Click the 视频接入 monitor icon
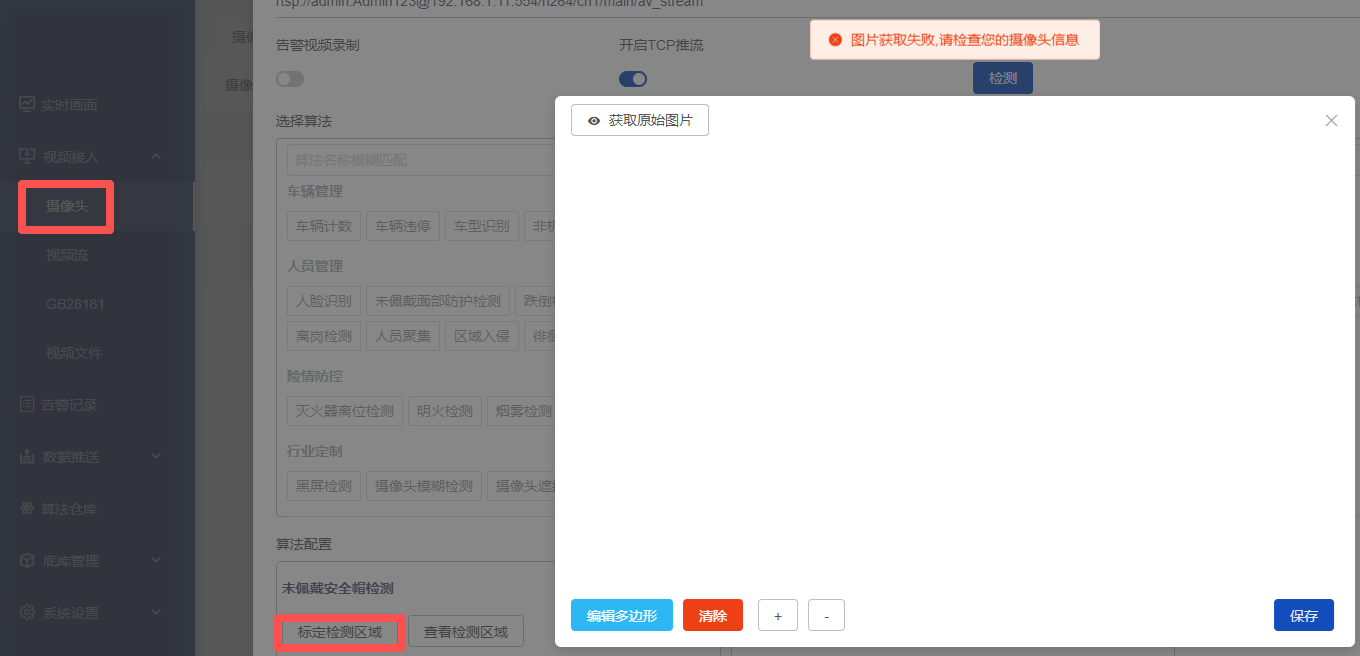Viewport: 1360px width, 656px height. click(27, 156)
